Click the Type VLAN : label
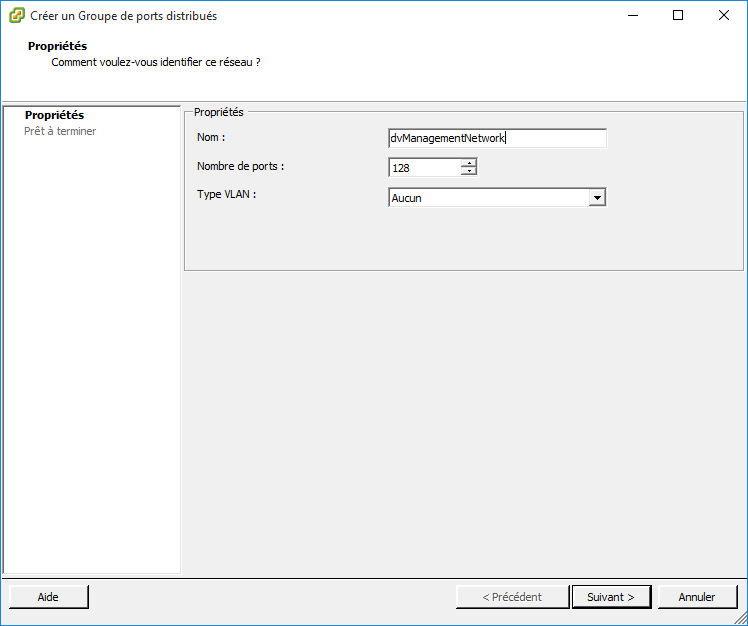Screen dimensions: 748x626 click(227, 194)
